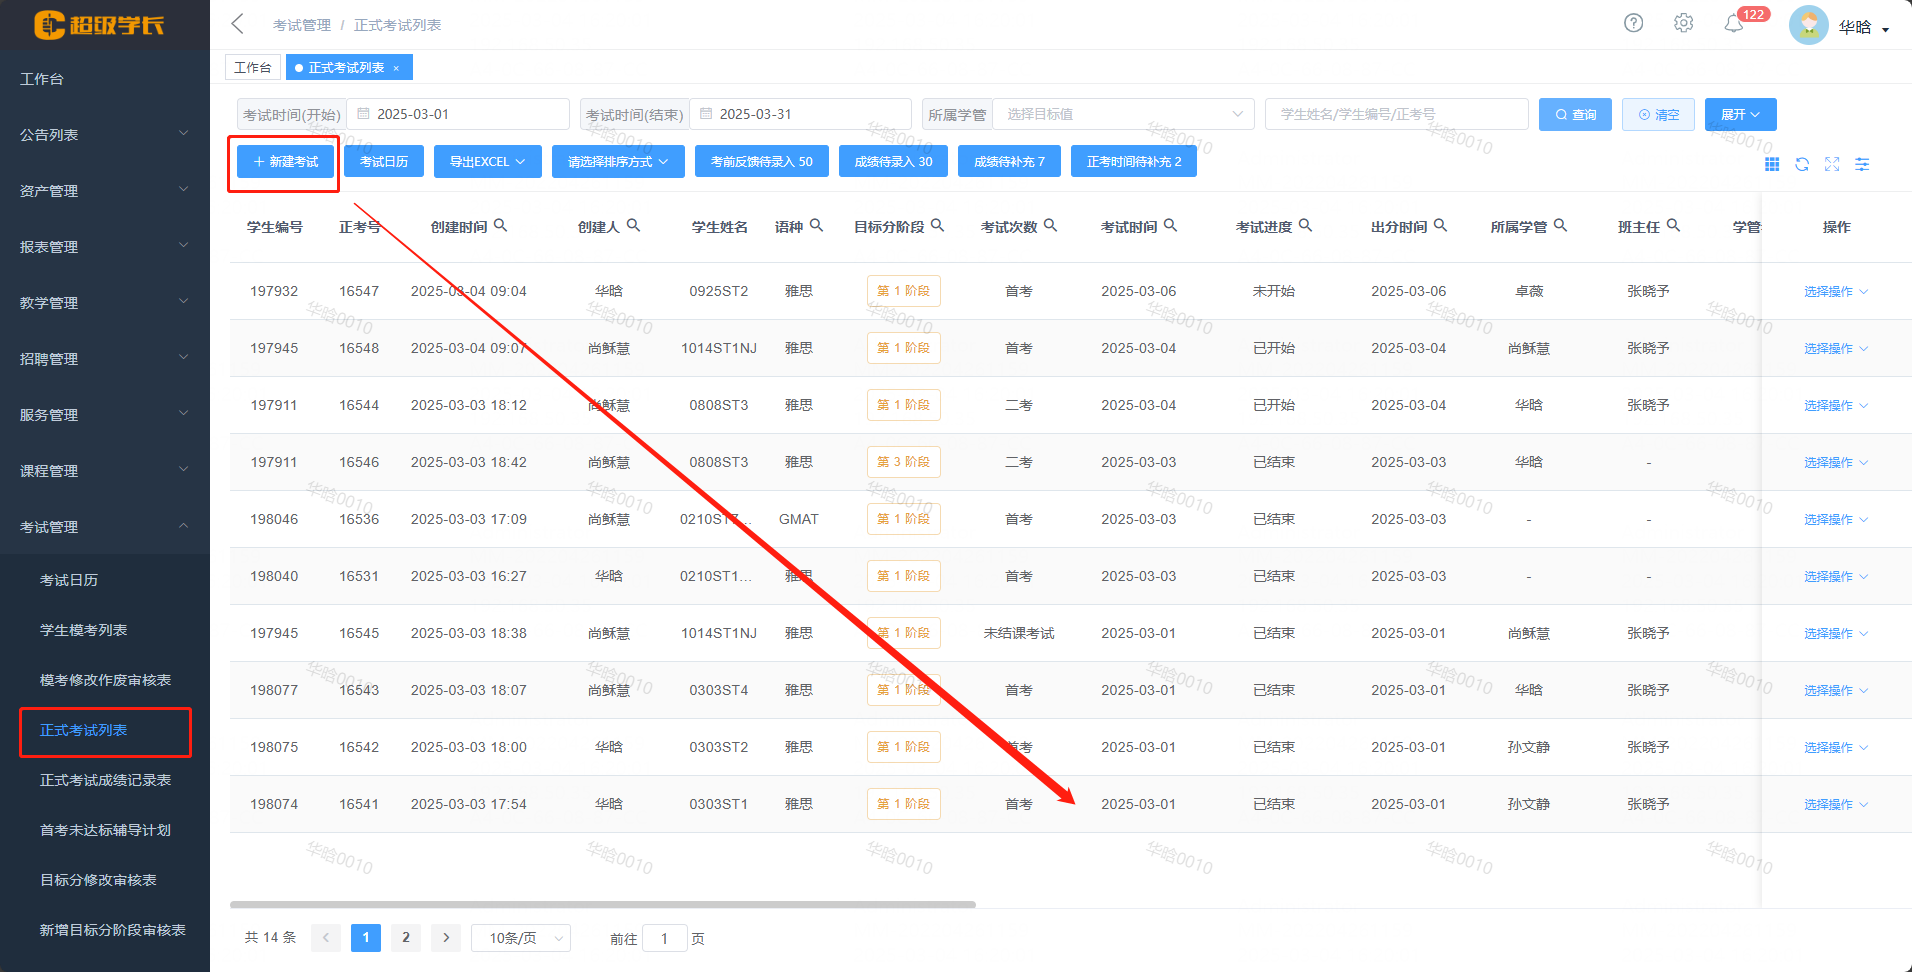This screenshot has width=1912, height=972.
Task: Click the back arrow in breadcrumb
Action: pos(237,24)
